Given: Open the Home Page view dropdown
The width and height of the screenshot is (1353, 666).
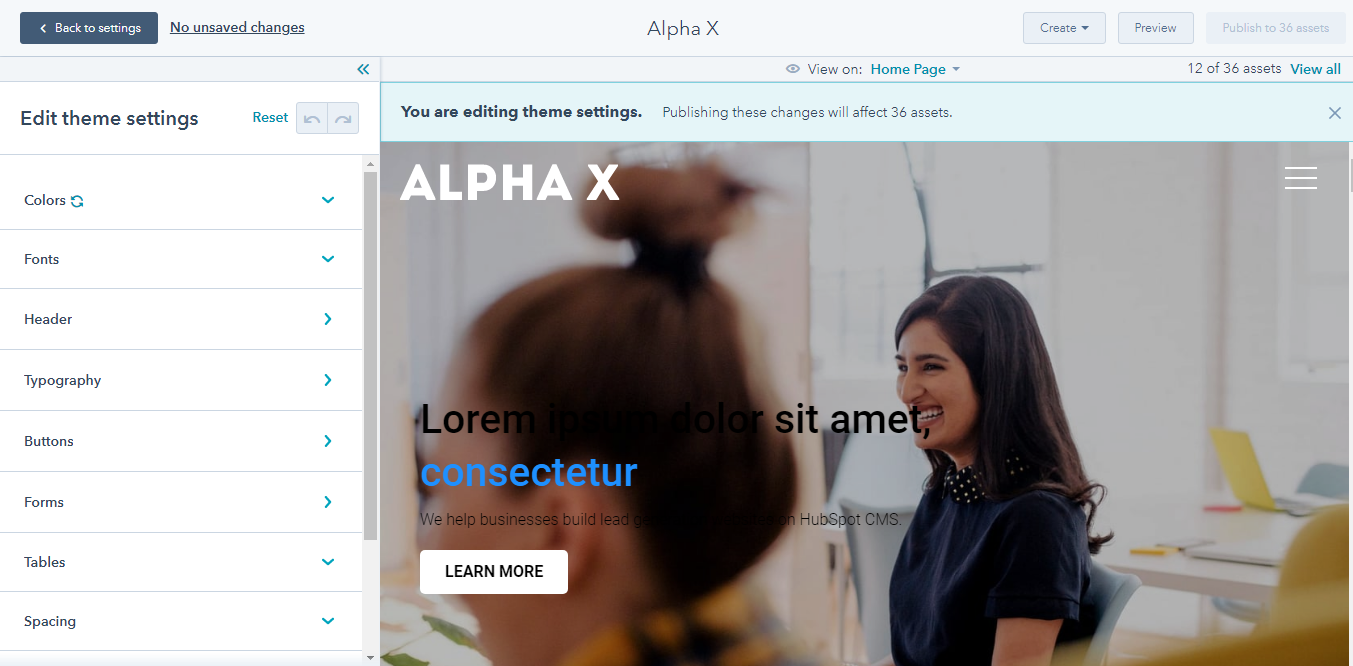Looking at the screenshot, I should pyautogui.click(x=915, y=69).
